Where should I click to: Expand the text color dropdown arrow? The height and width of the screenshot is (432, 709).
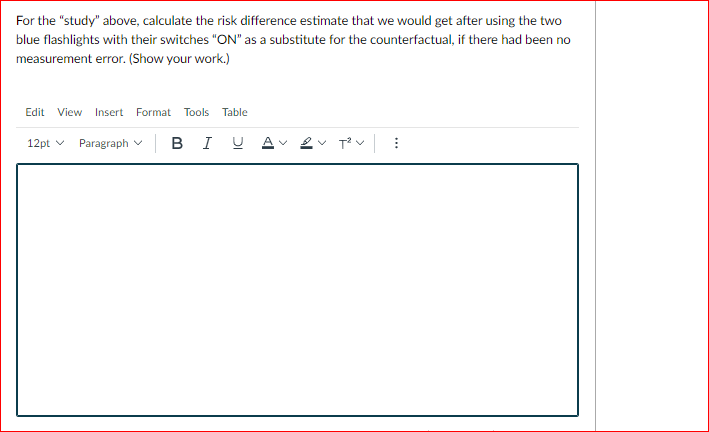click(x=283, y=143)
